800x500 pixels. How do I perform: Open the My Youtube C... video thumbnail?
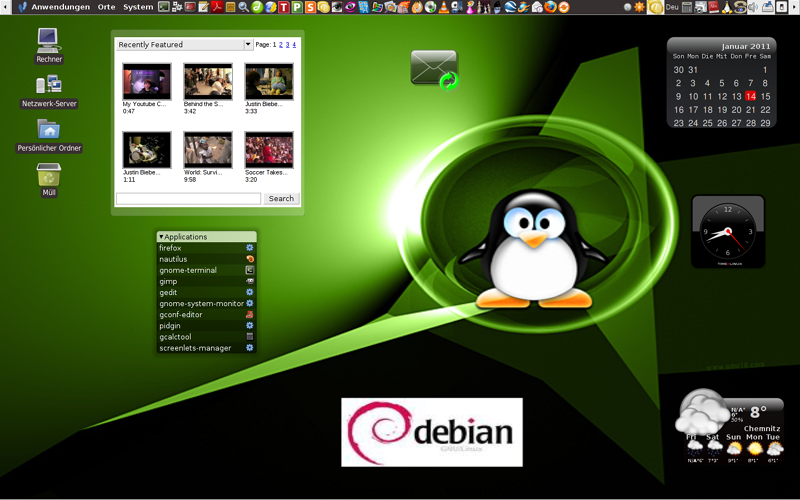click(x=146, y=82)
